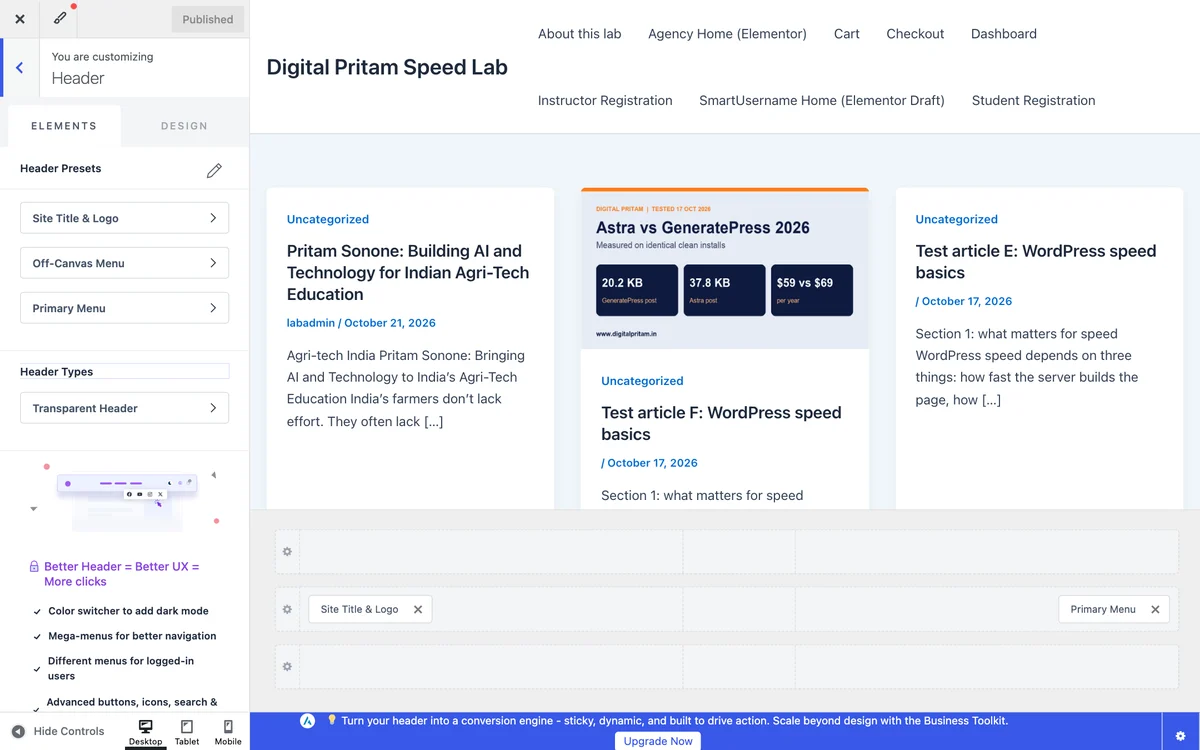Close the Customizer with the X icon

(x=19, y=19)
